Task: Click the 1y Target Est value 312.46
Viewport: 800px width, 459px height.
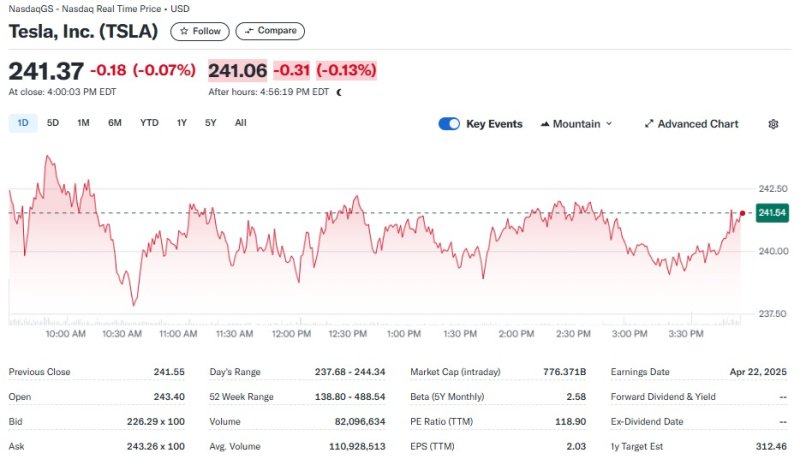Action: (771, 446)
